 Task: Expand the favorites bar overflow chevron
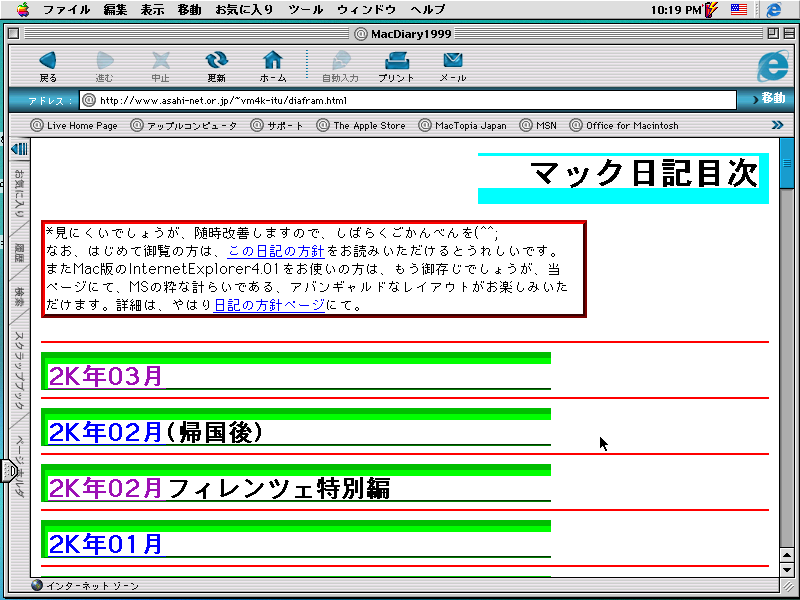click(777, 125)
